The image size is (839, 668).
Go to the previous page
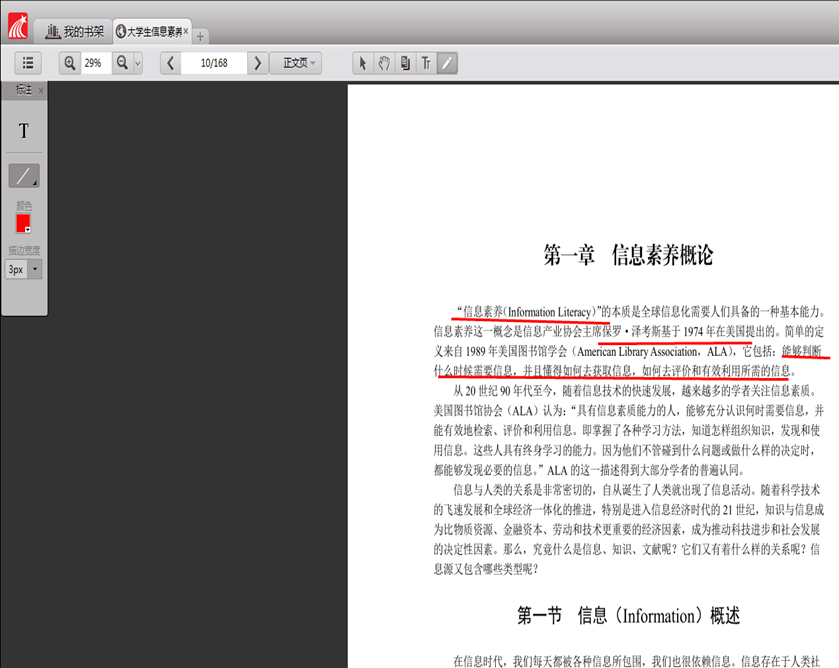coord(171,63)
